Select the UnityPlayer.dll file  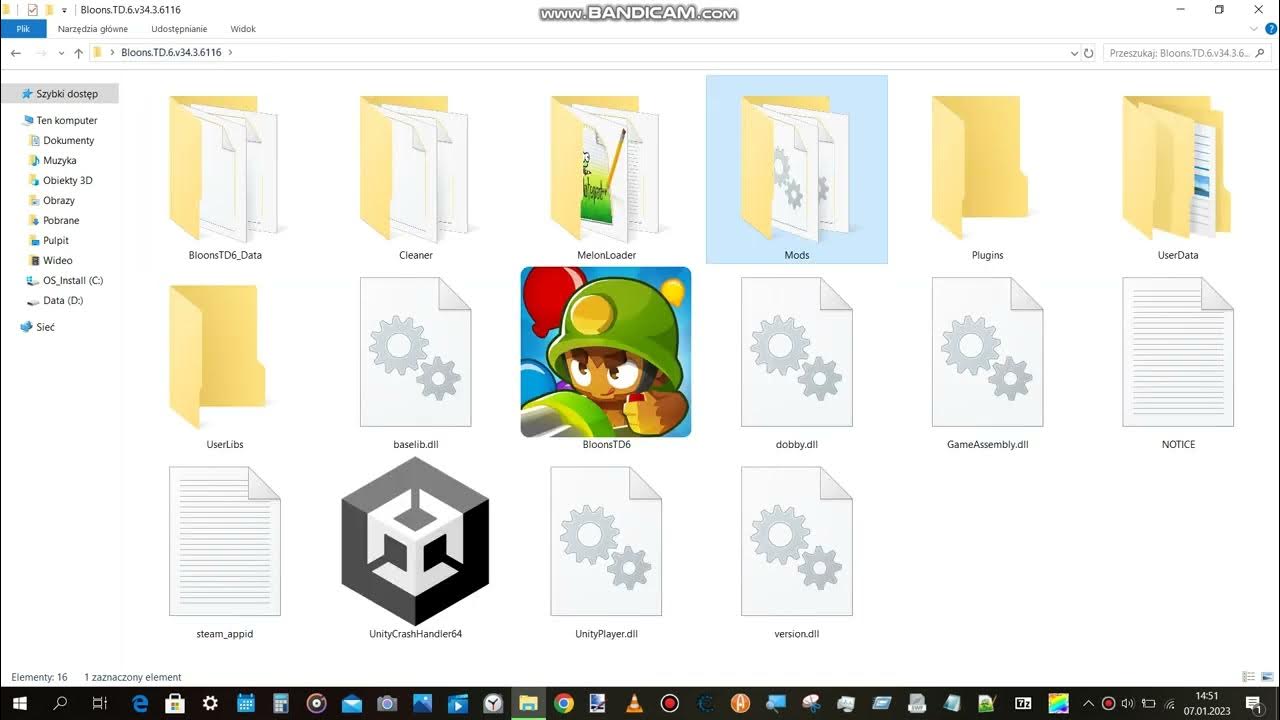(x=606, y=552)
